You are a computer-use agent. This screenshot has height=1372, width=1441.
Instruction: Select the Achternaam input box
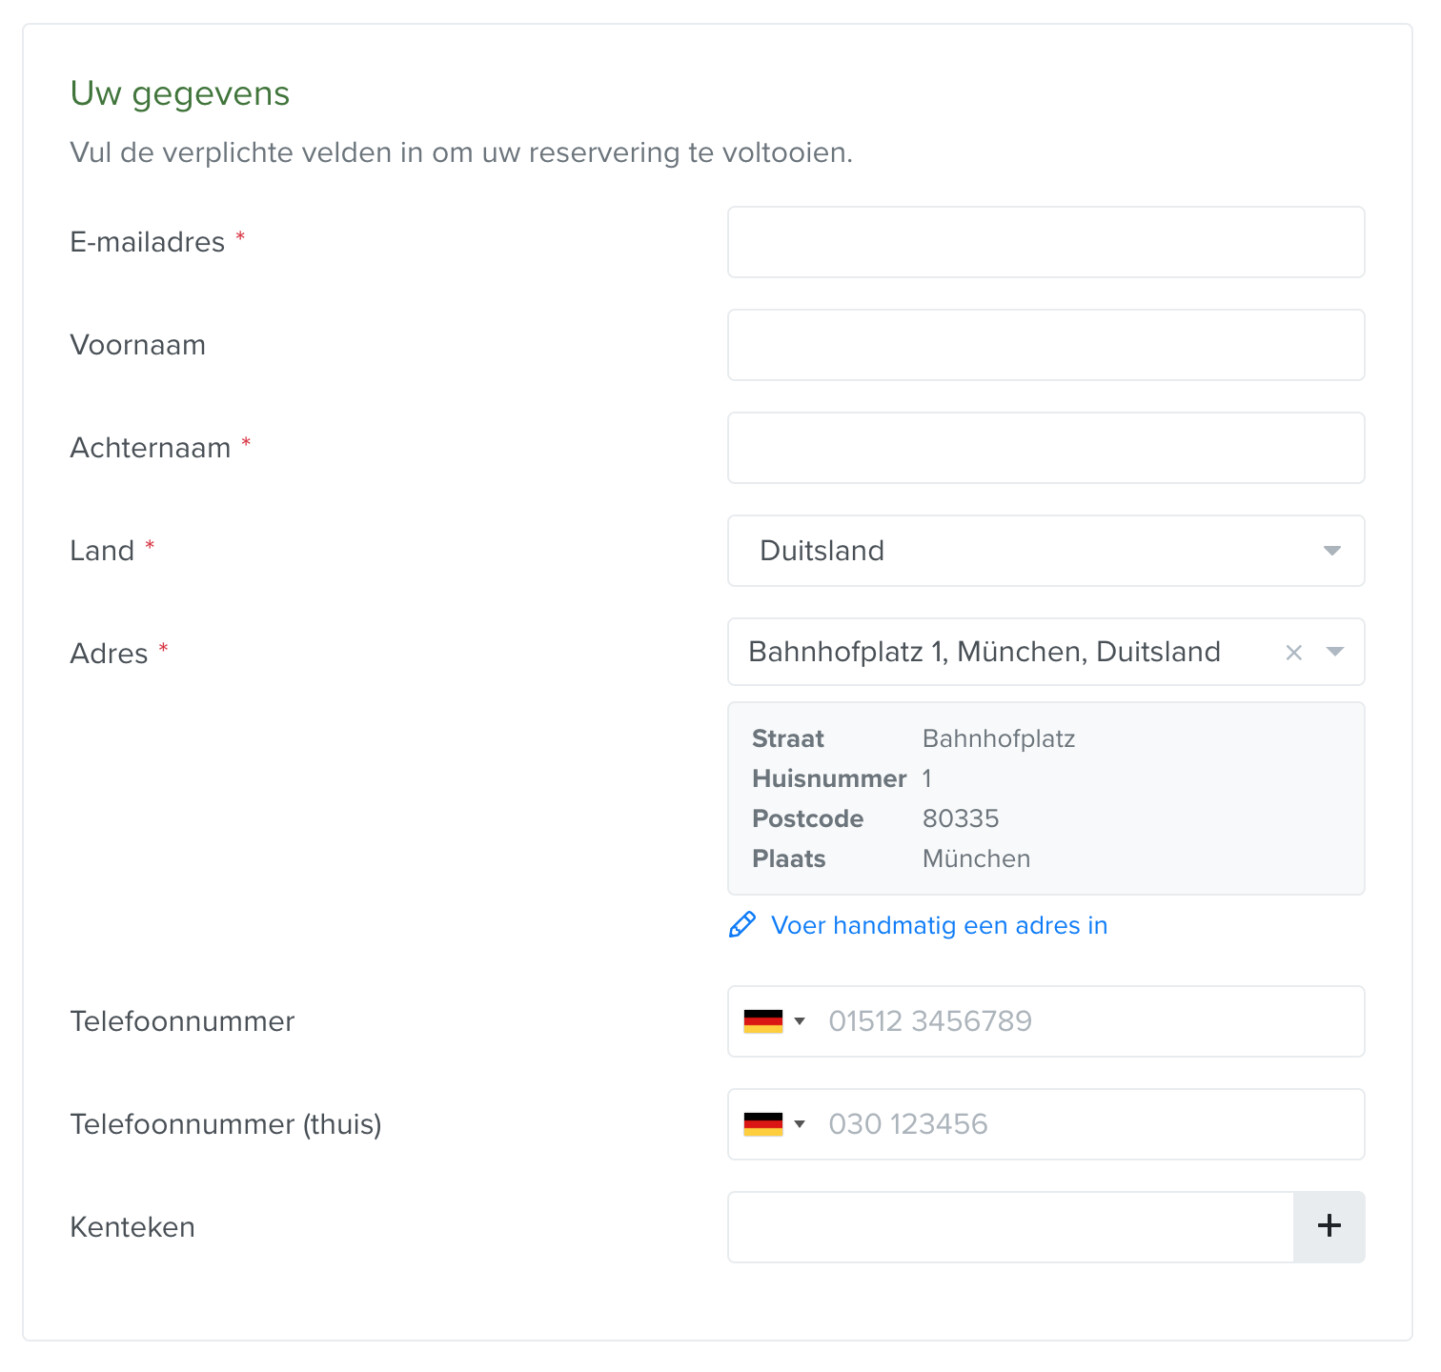pyautogui.click(x=1045, y=448)
